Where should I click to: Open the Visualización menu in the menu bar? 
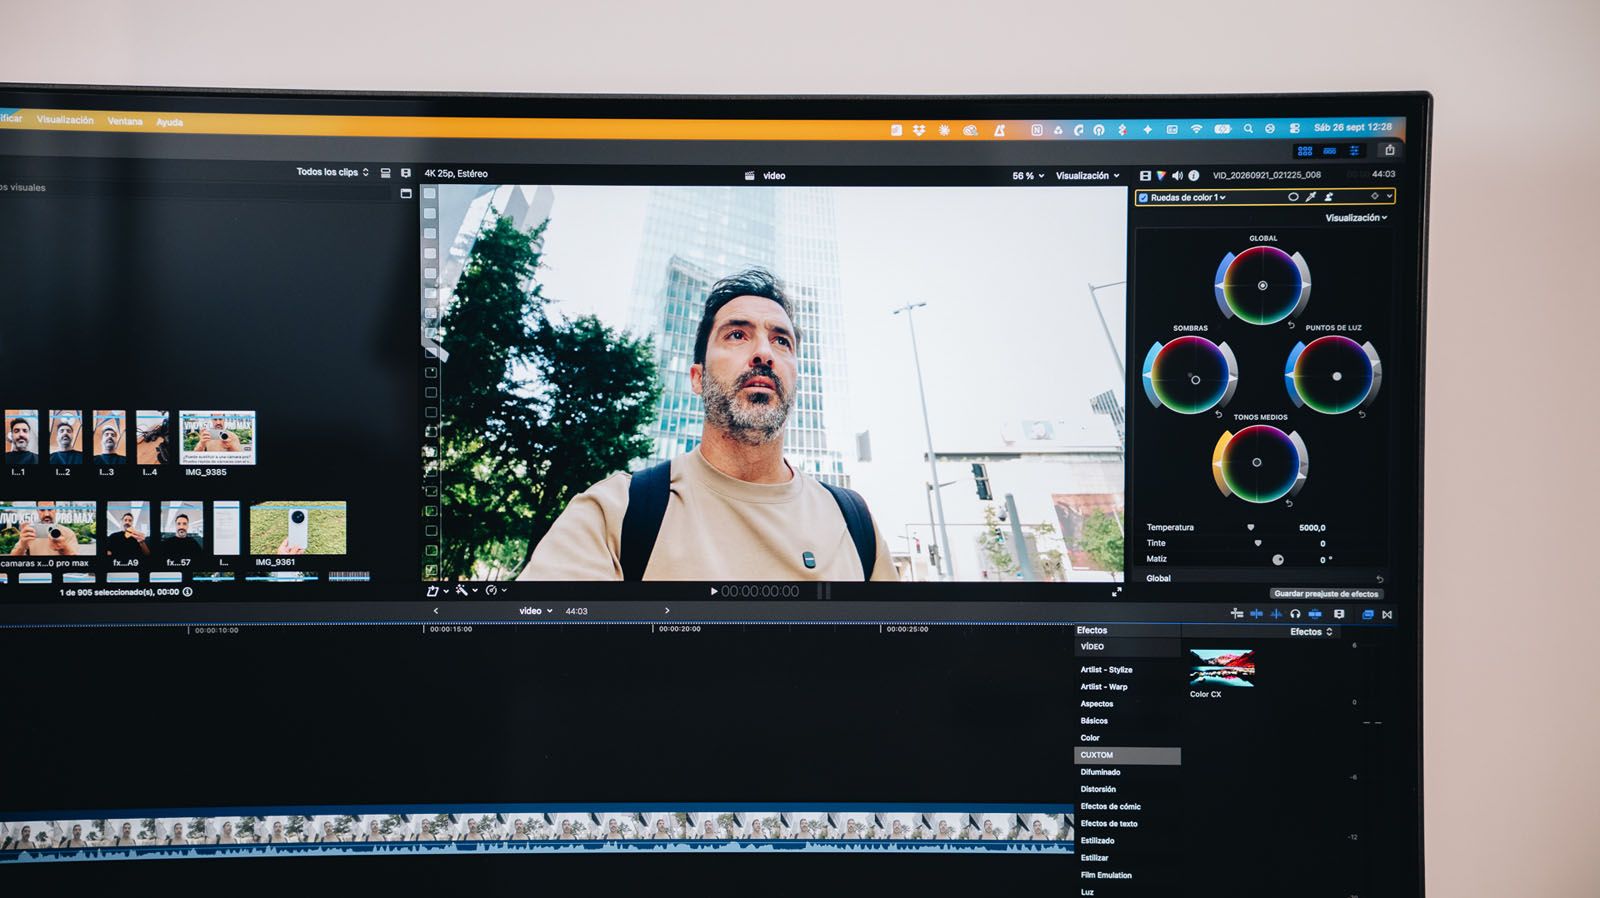pos(65,120)
